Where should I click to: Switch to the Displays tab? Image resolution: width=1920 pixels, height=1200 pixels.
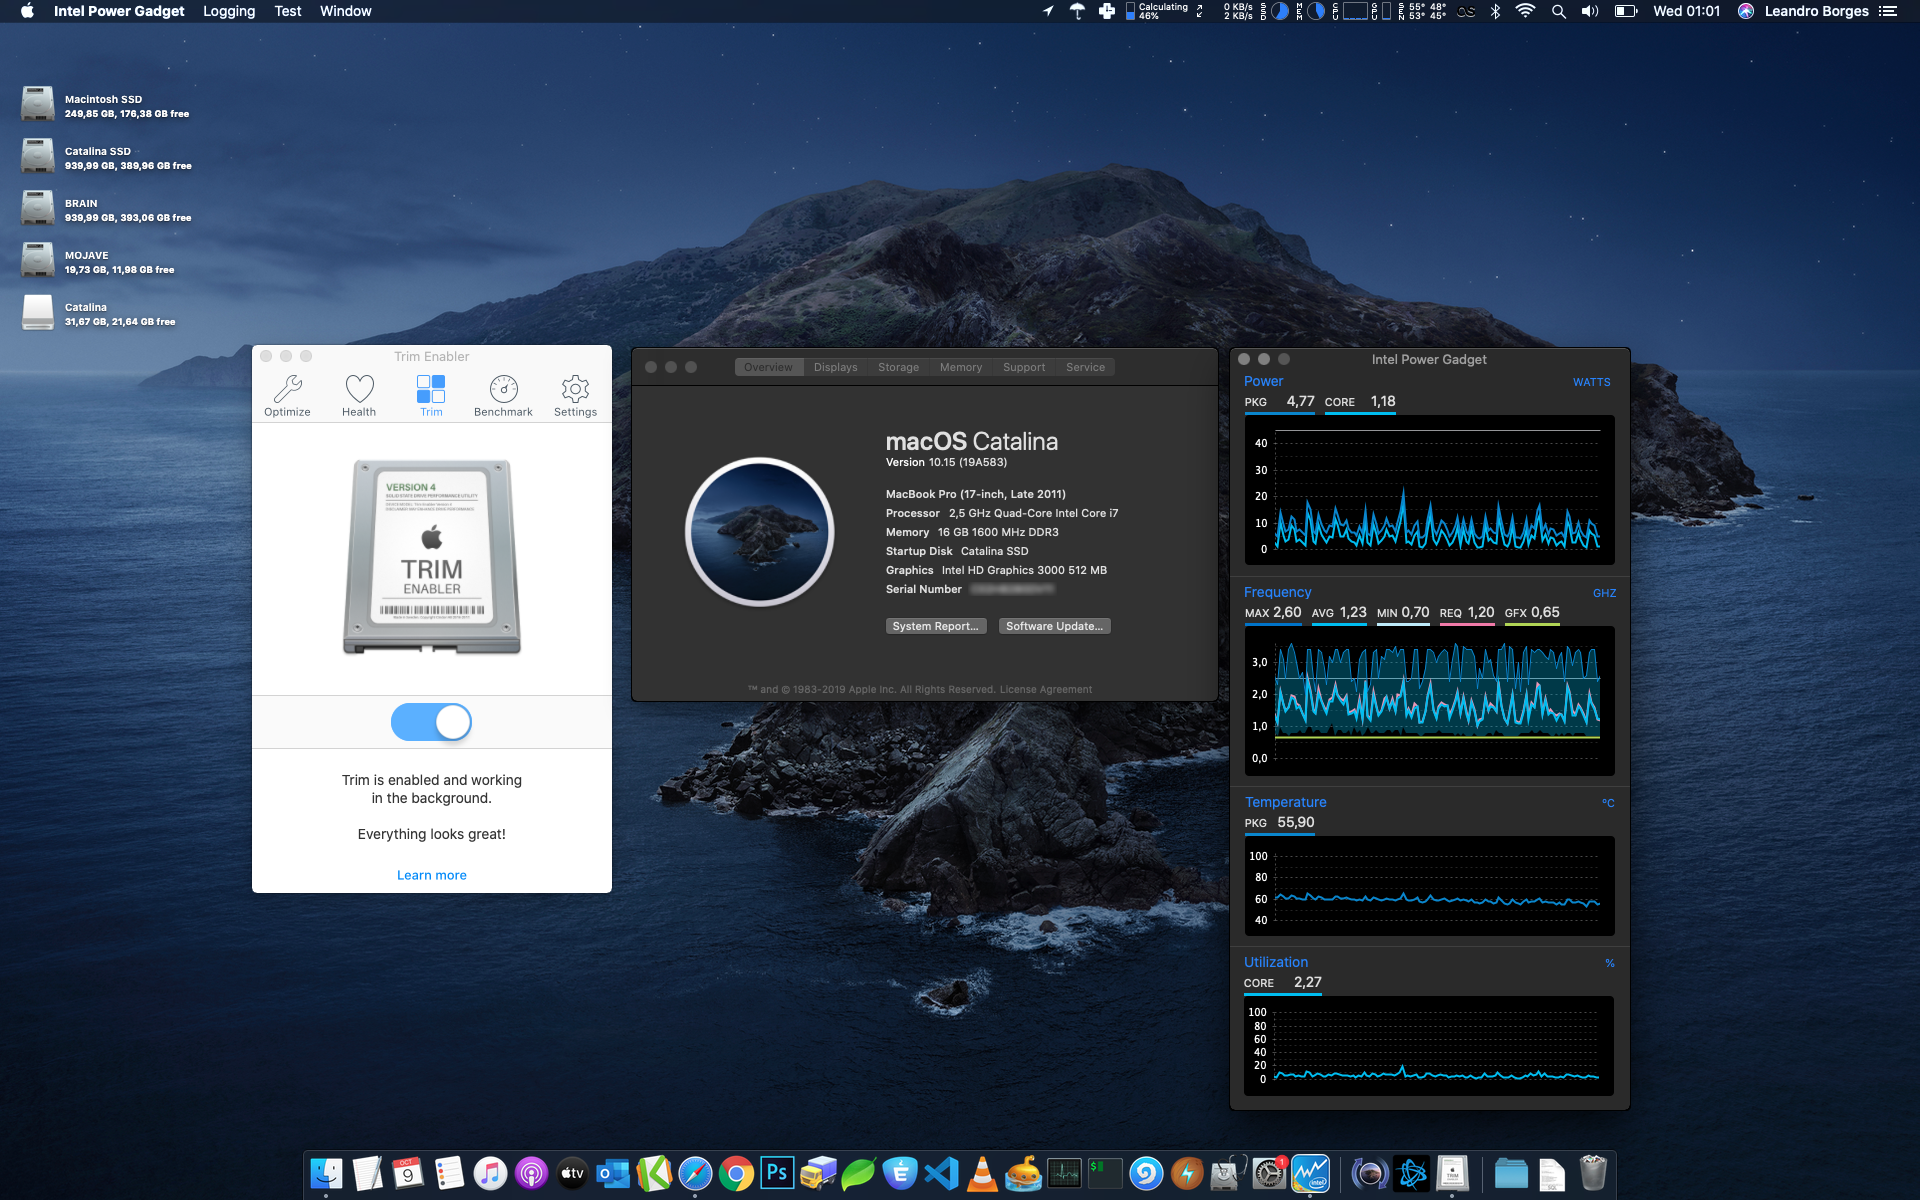pyautogui.click(x=835, y=367)
